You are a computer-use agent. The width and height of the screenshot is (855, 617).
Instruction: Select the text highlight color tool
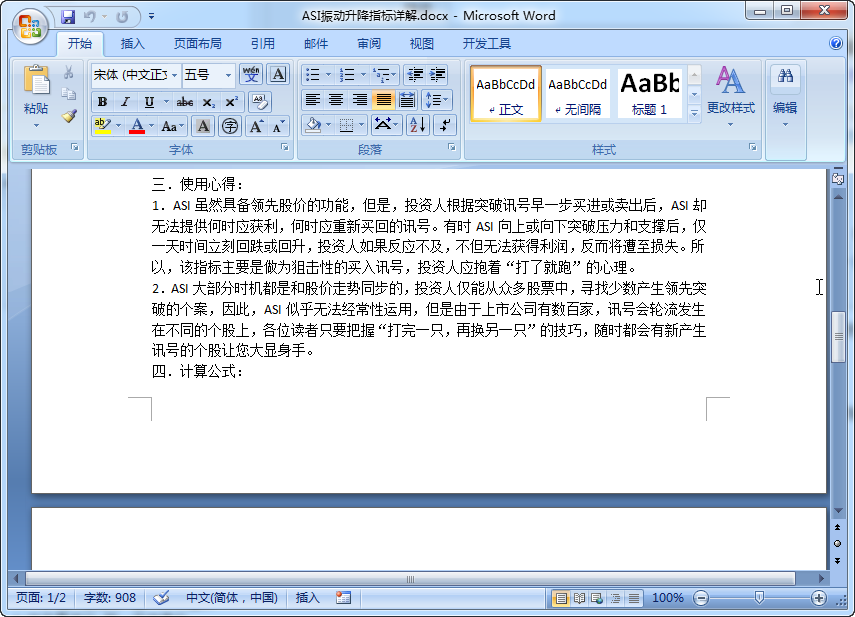pyautogui.click(x=103, y=126)
